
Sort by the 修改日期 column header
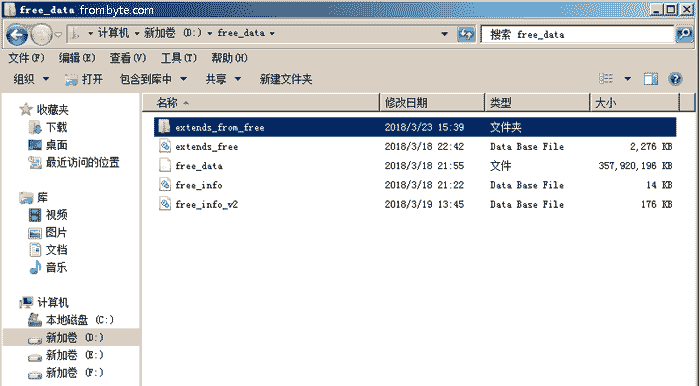432,103
